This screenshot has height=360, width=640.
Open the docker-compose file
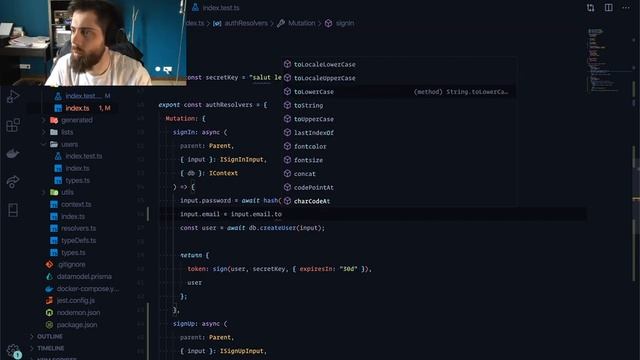click(x=87, y=289)
